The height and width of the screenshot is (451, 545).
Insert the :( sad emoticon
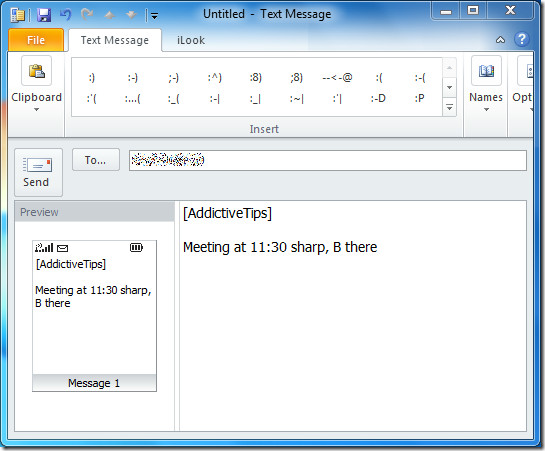pyautogui.click(x=379, y=77)
